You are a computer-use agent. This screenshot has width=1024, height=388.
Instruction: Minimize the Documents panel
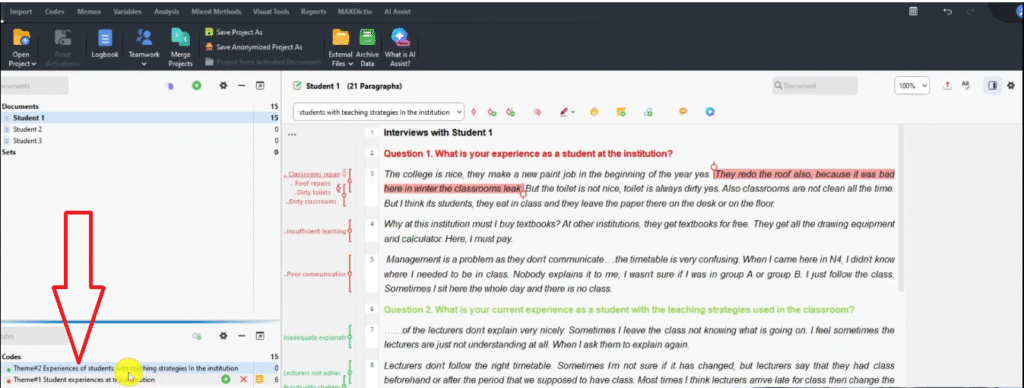tap(241, 86)
